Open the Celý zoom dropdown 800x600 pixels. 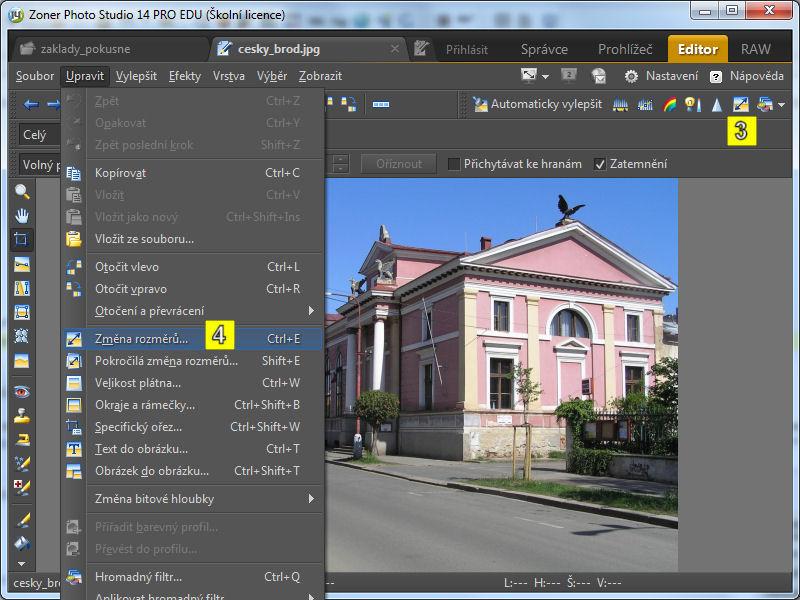pyautogui.click(x=40, y=135)
